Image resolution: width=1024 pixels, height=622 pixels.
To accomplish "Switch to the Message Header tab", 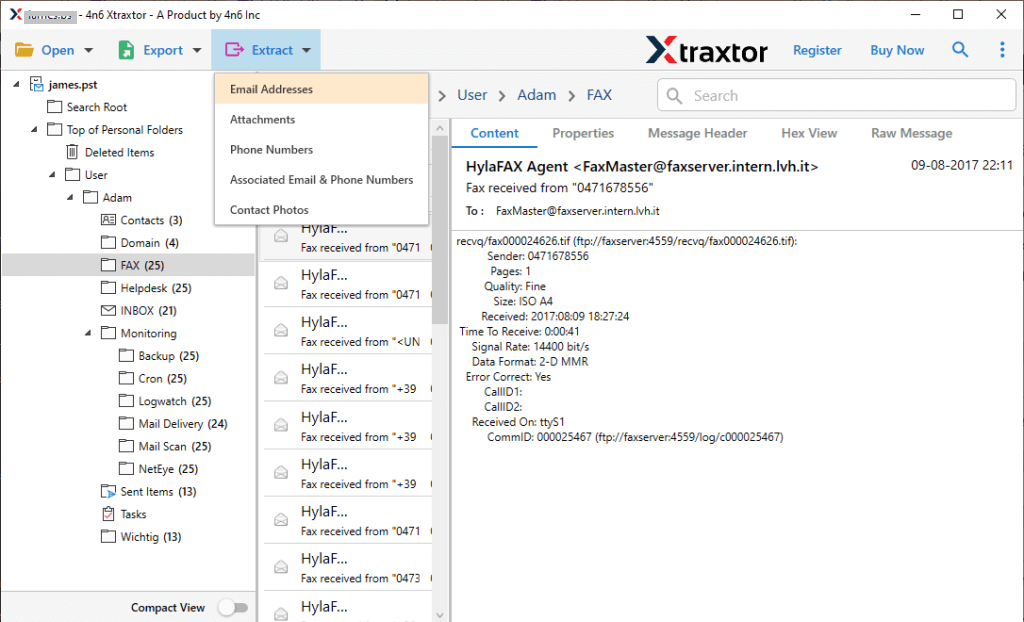I will coord(697,132).
